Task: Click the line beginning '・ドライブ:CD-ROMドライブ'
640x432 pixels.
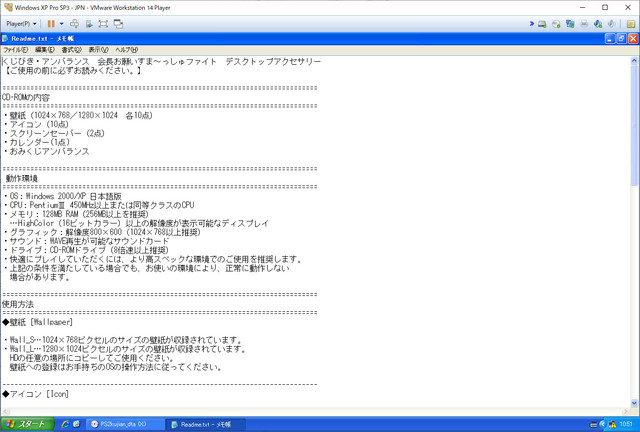Action: pos(86,250)
